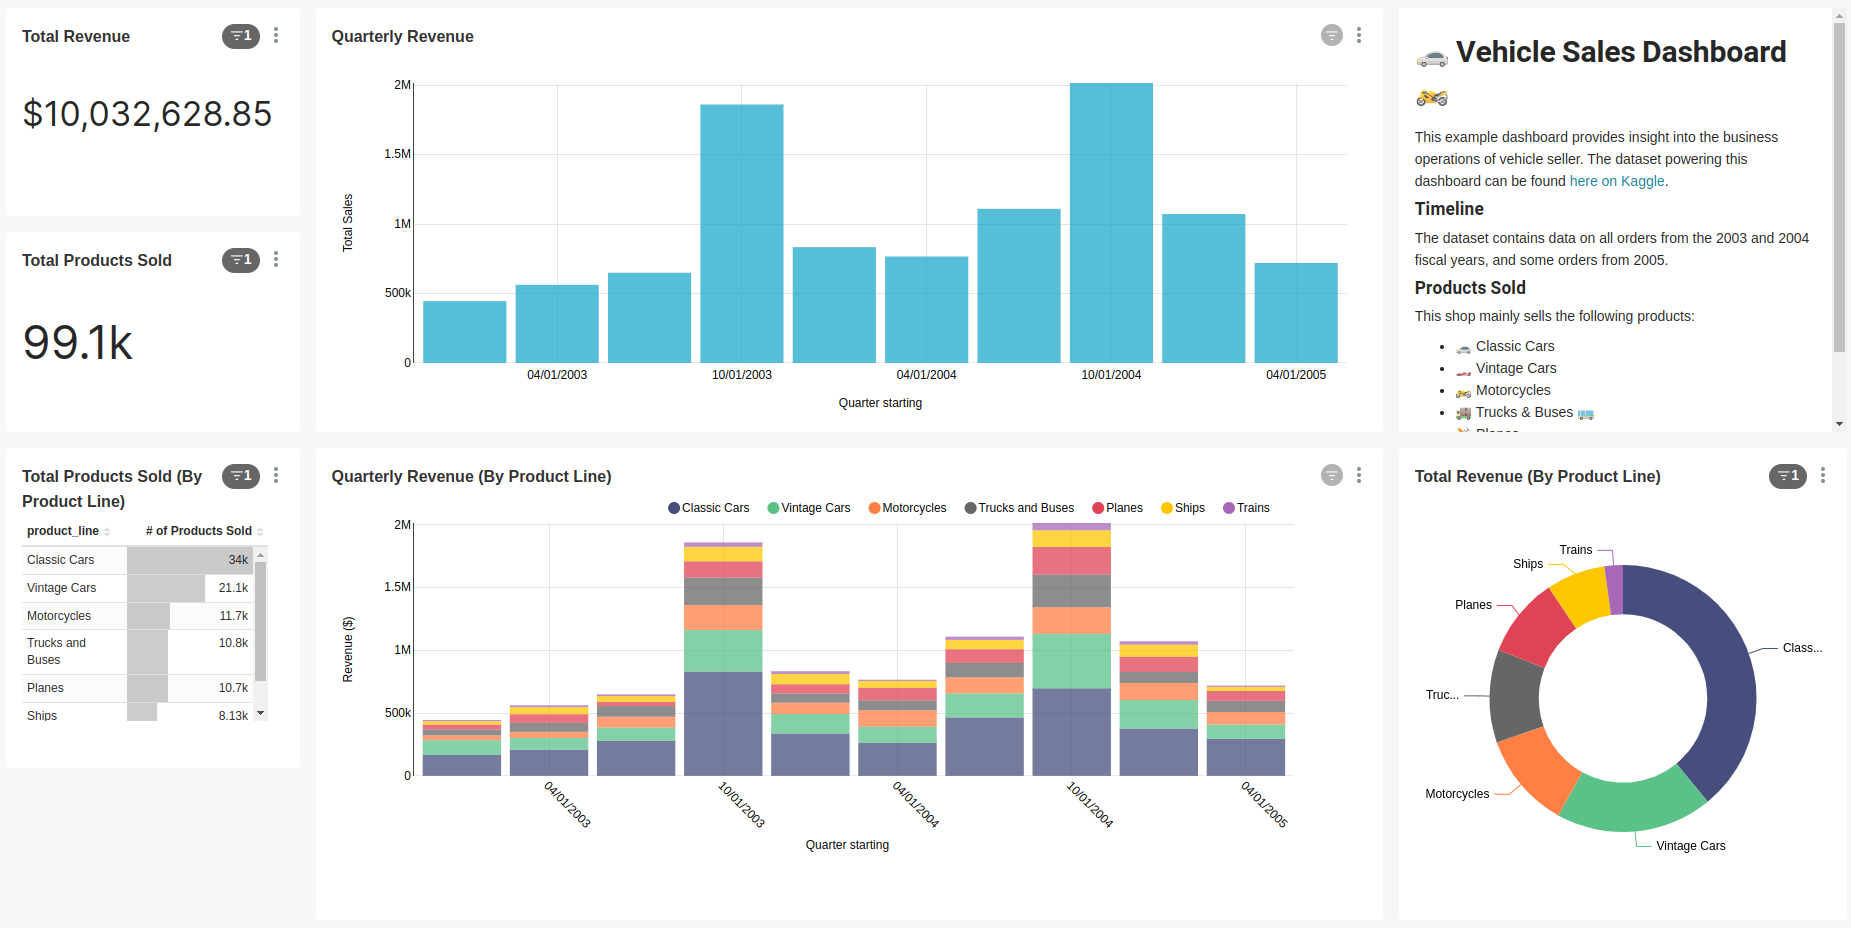Click the tallest Quarterly Revenue bar at 10/01/2004
Screen dimensions: 1851x928
[x=1111, y=223]
